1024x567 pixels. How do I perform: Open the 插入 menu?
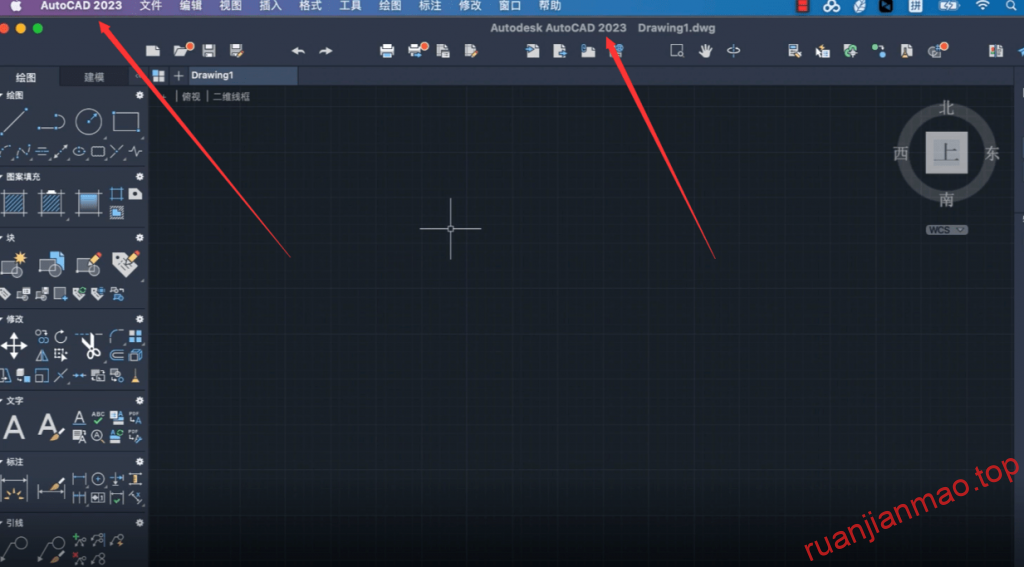point(270,6)
